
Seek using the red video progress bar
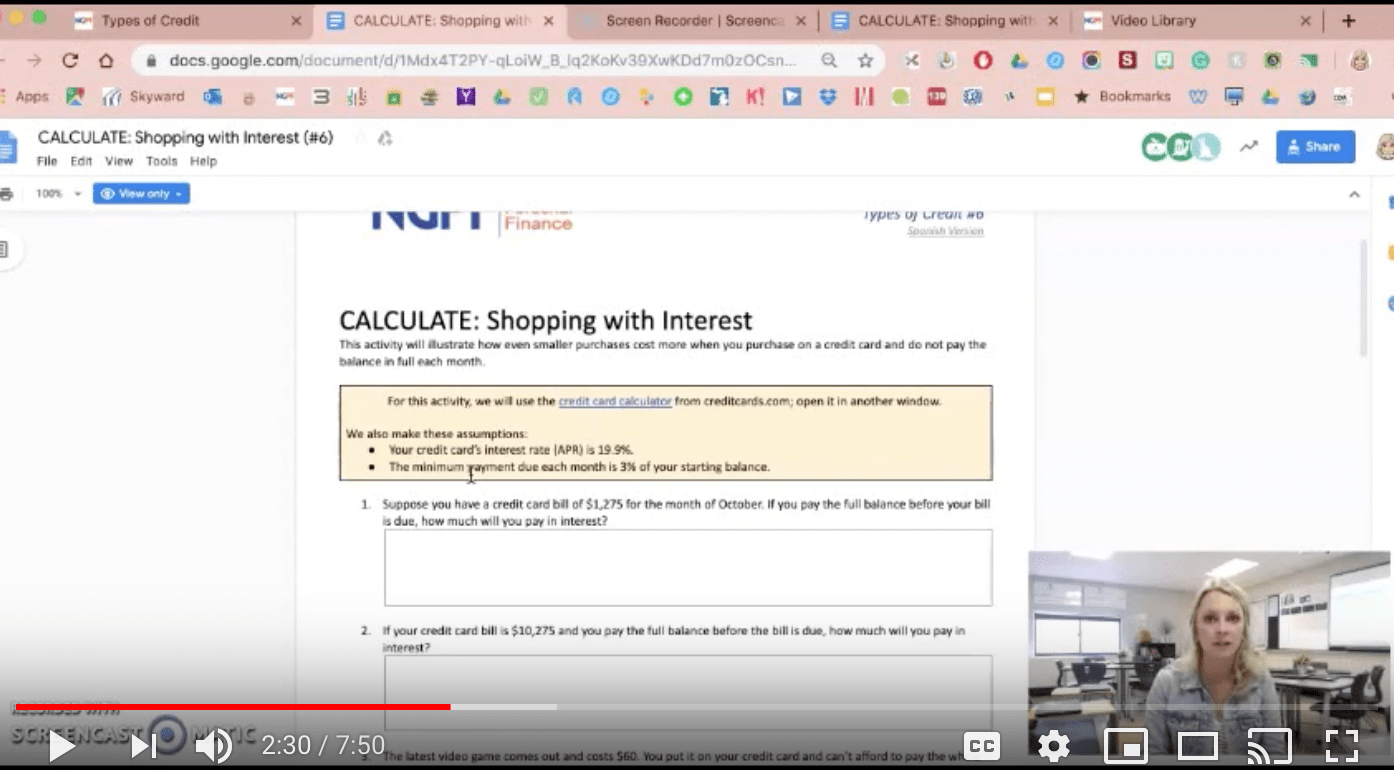[300, 706]
